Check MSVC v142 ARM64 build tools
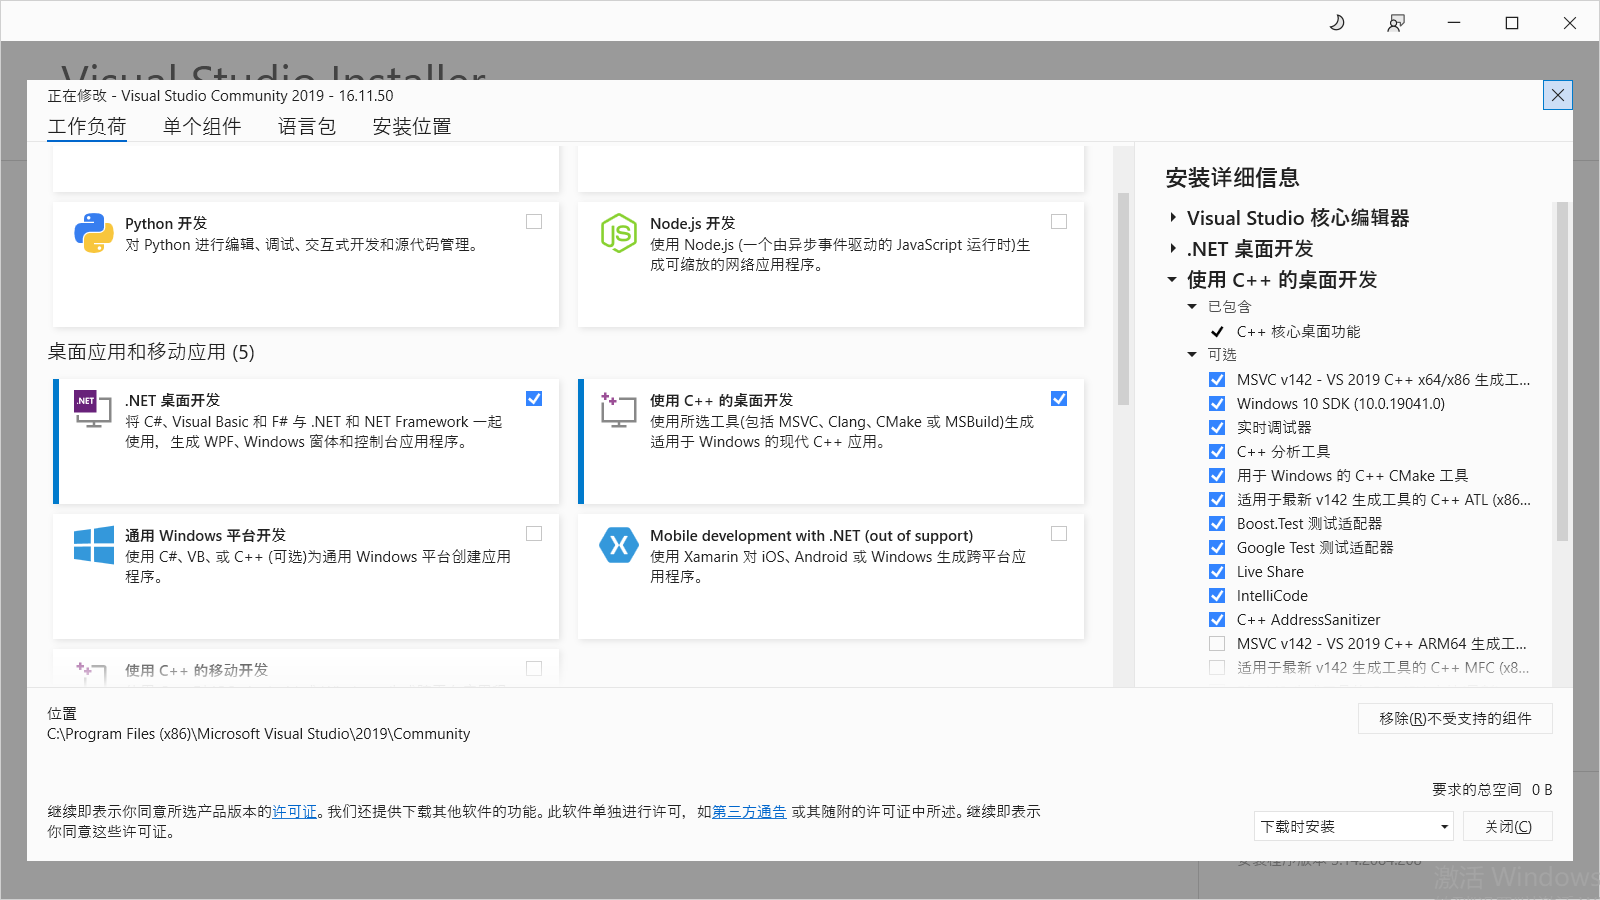The image size is (1600, 900). 1217,644
